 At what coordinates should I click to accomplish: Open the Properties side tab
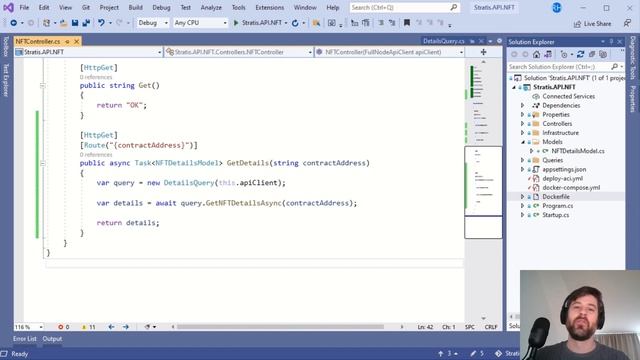click(633, 98)
